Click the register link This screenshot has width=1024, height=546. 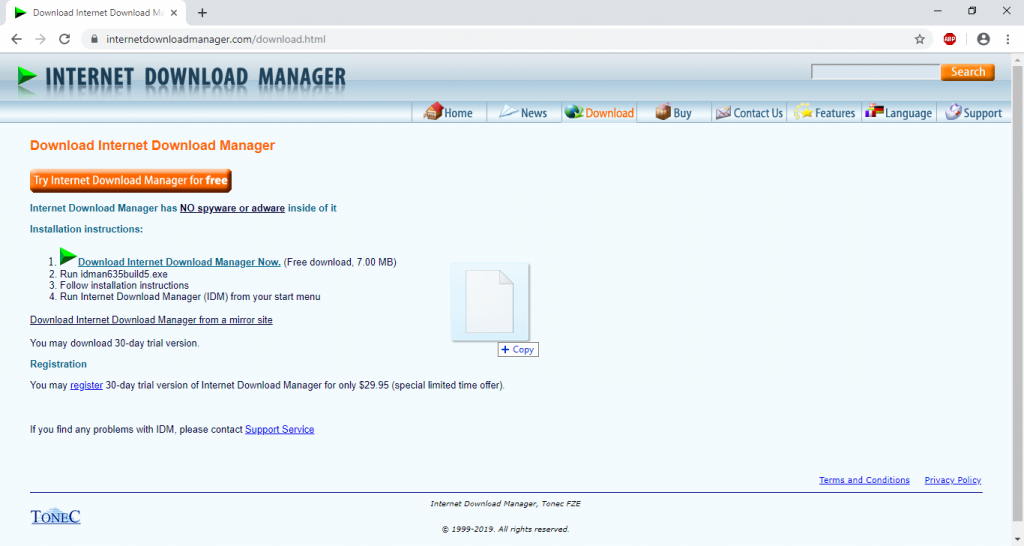(x=86, y=385)
